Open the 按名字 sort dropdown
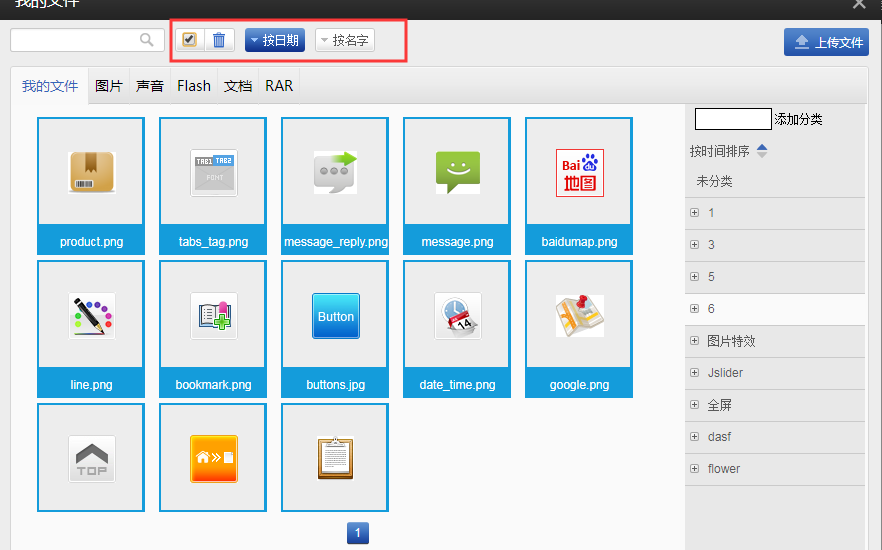This screenshot has width=882, height=550. pyautogui.click(x=344, y=40)
